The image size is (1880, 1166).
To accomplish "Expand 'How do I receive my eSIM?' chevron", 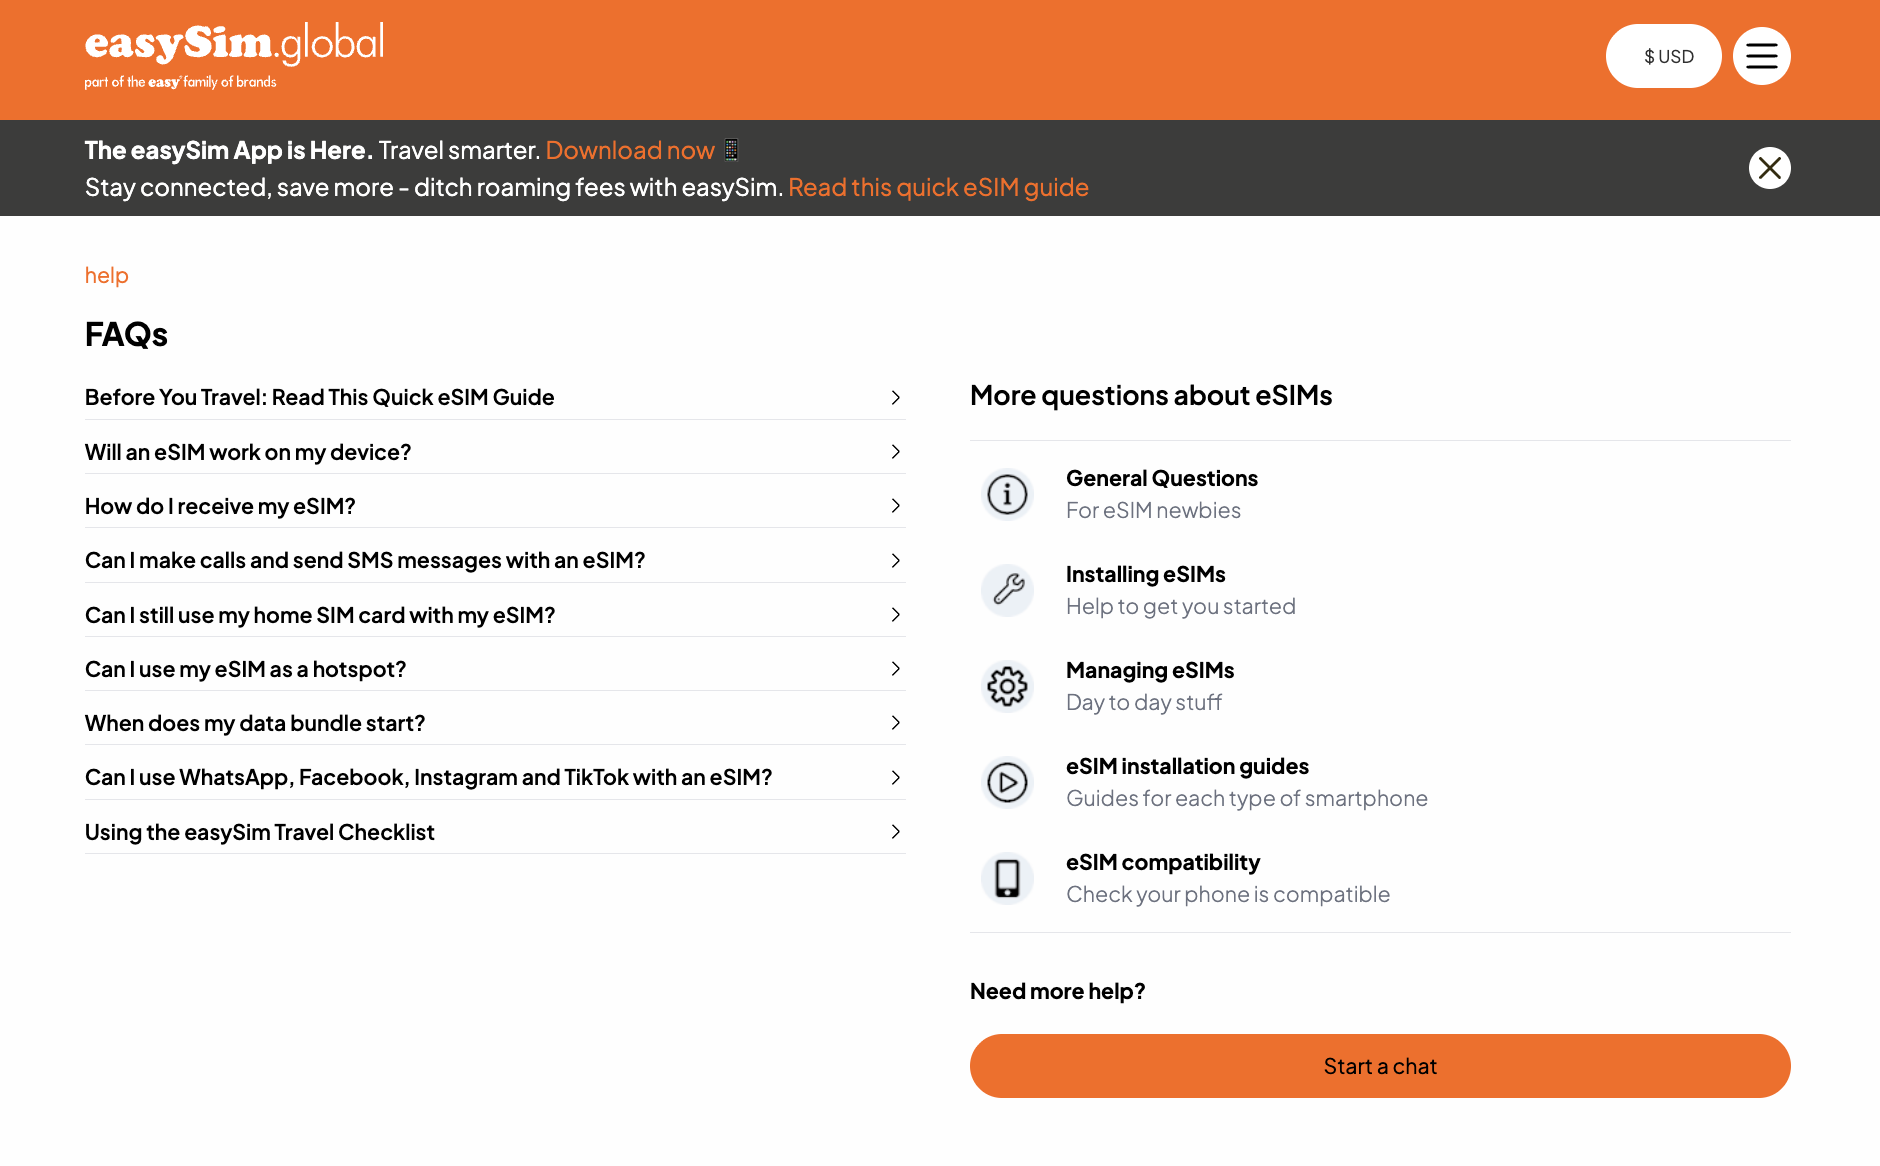I will click(x=896, y=506).
